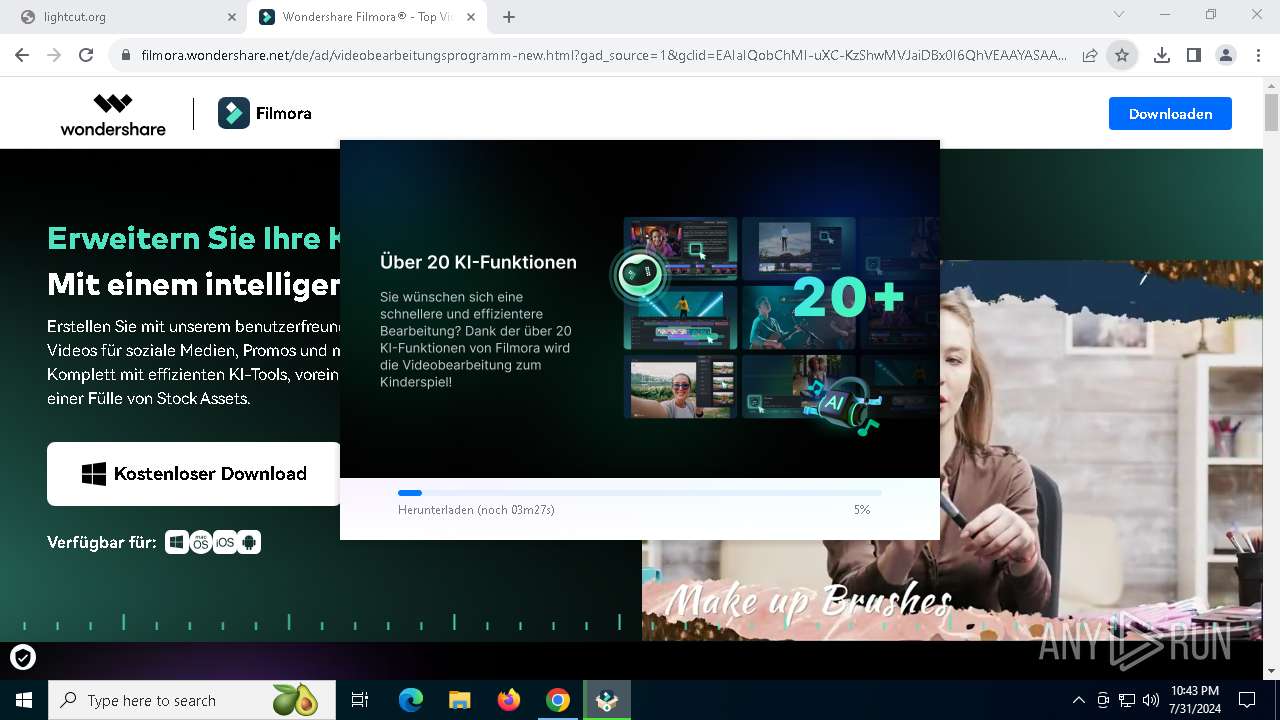Open network settings in tray
Image resolution: width=1280 pixels, height=720 pixels.
pos(1127,700)
